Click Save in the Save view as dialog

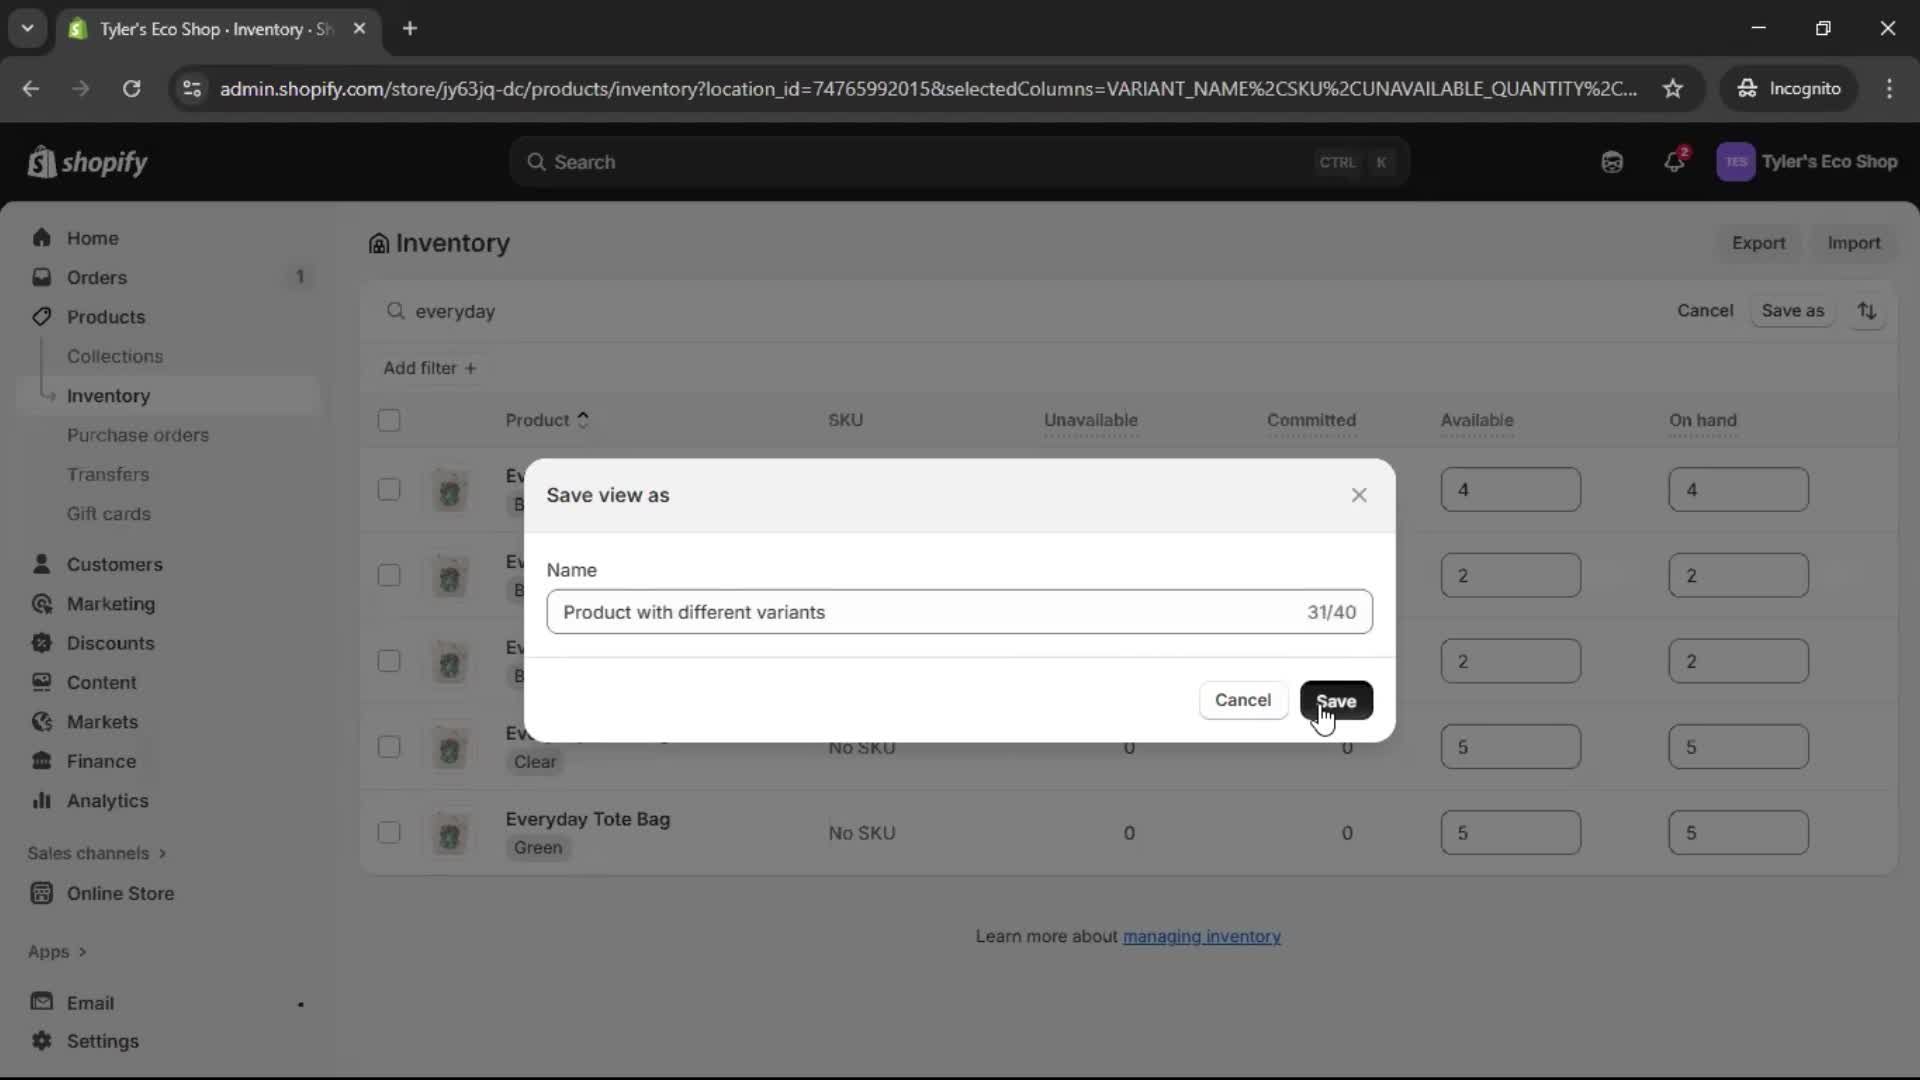click(1337, 700)
